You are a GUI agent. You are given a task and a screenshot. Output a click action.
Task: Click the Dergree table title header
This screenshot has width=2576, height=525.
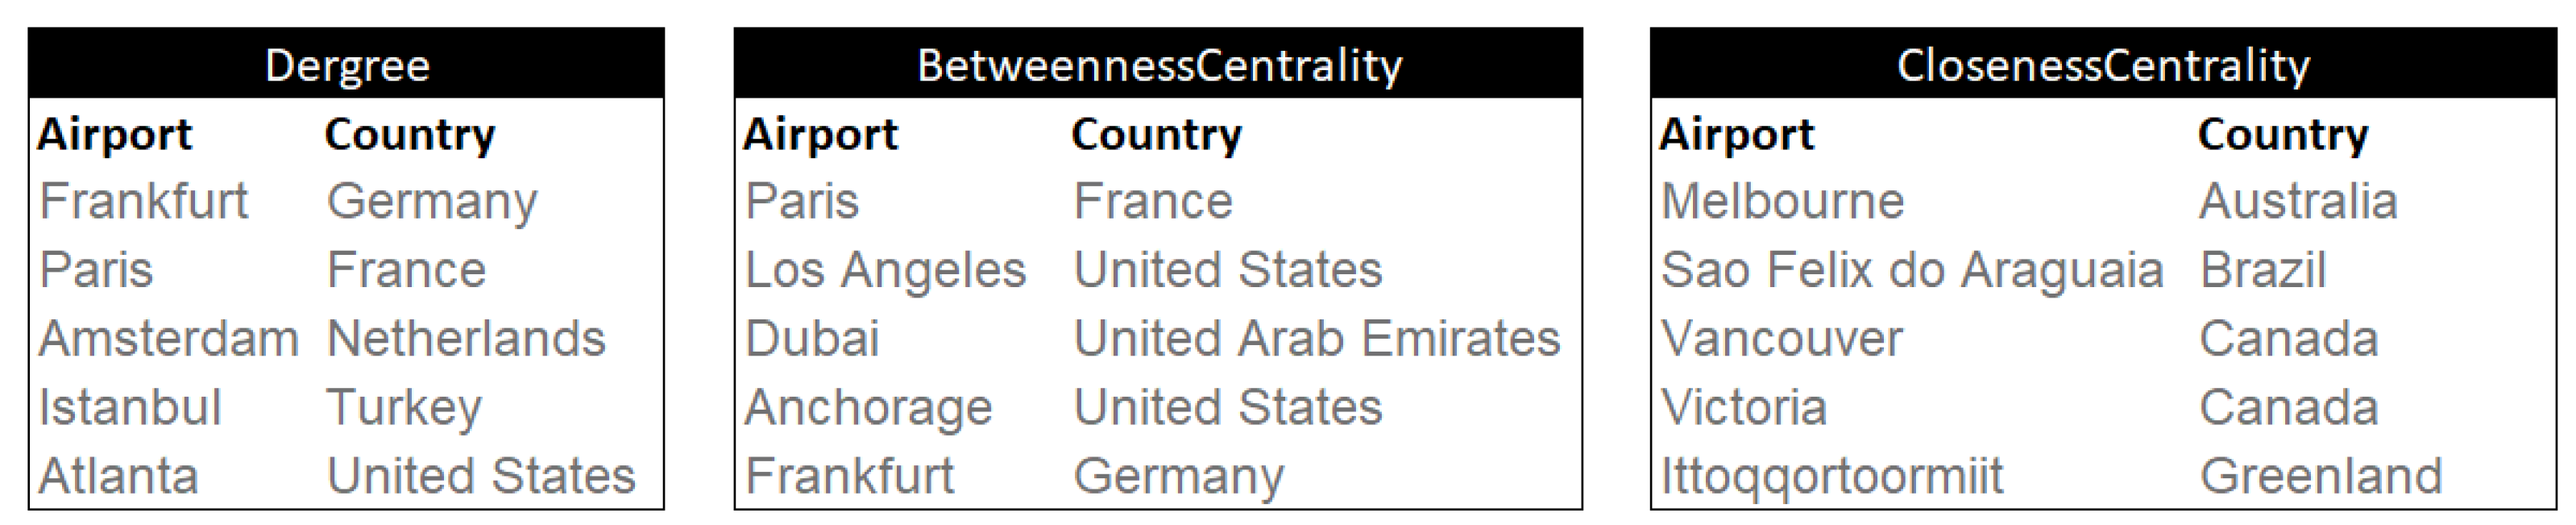point(346,66)
